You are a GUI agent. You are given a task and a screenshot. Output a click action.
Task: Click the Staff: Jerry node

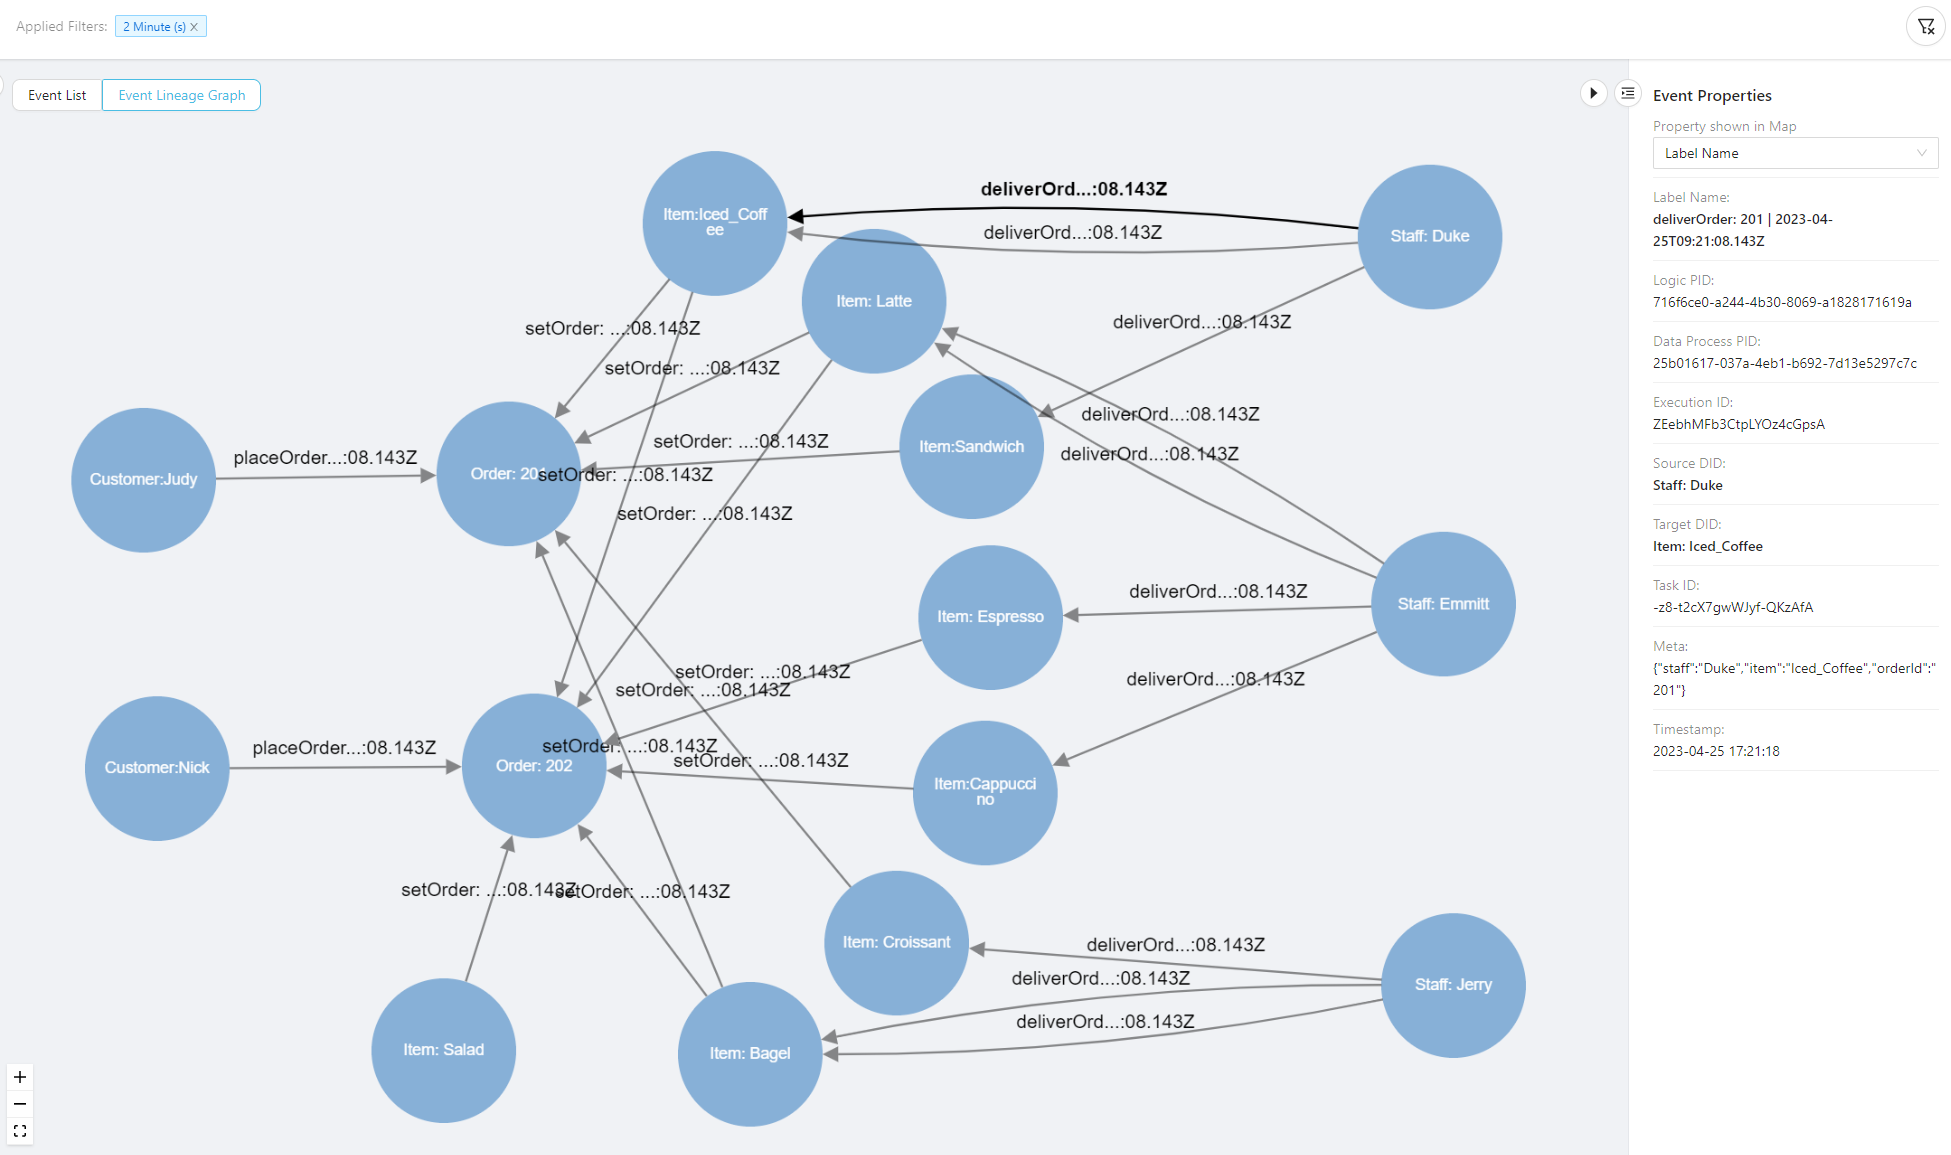point(1452,984)
